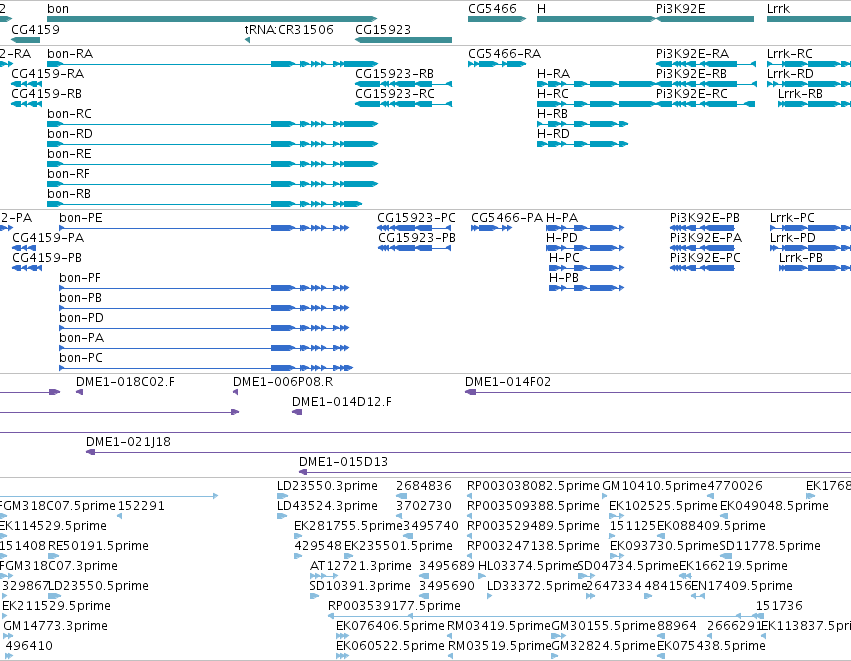Select the Pi3K92E-RA transcript label
Image resolution: width=851 pixels, height=661 pixels.
click(x=693, y=54)
